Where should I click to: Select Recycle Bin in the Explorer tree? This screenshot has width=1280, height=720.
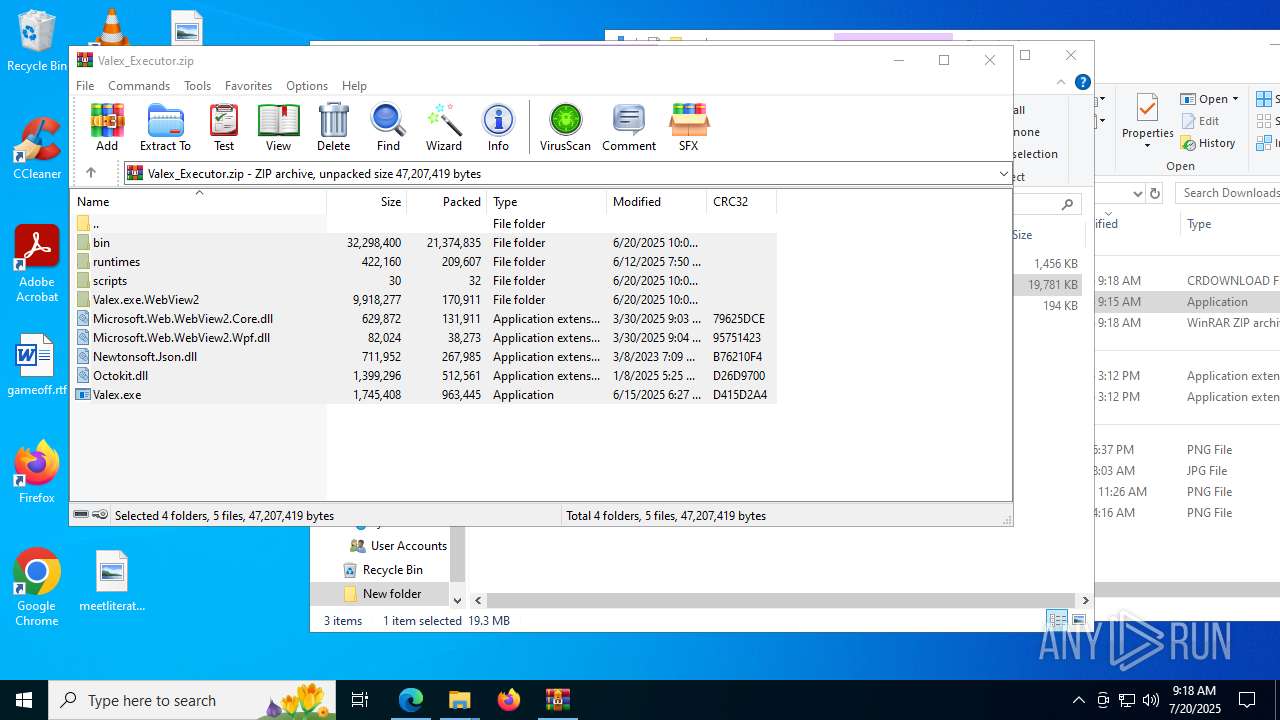pyautogui.click(x=382, y=569)
